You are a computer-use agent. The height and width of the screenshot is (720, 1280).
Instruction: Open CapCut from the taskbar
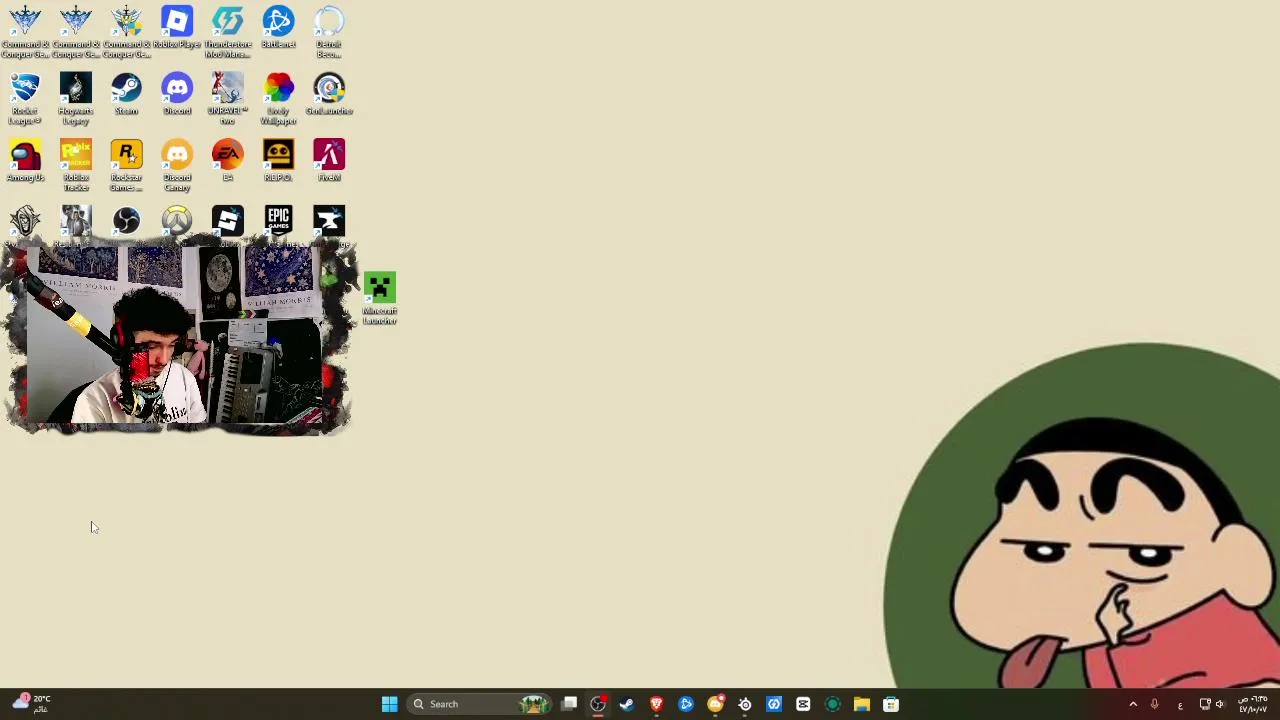(x=803, y=704)
